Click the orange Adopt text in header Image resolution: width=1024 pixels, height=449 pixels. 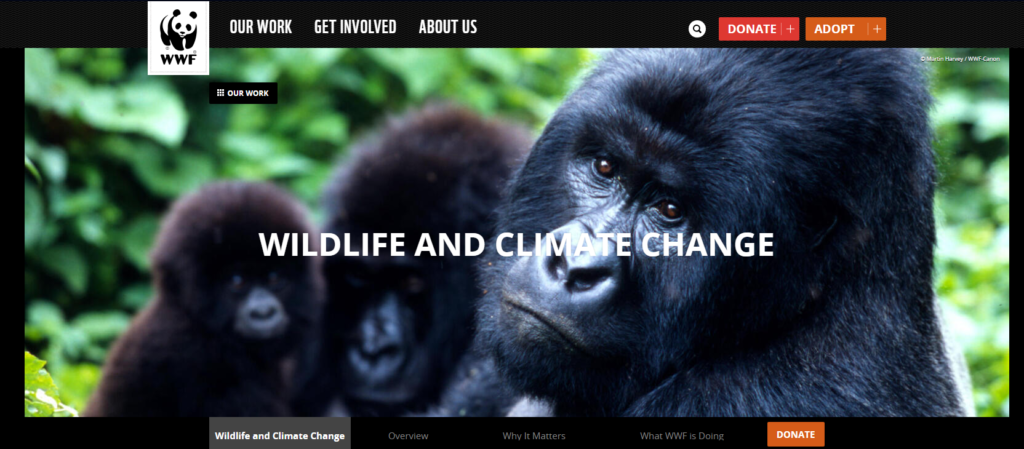click(x=834, y=29)
